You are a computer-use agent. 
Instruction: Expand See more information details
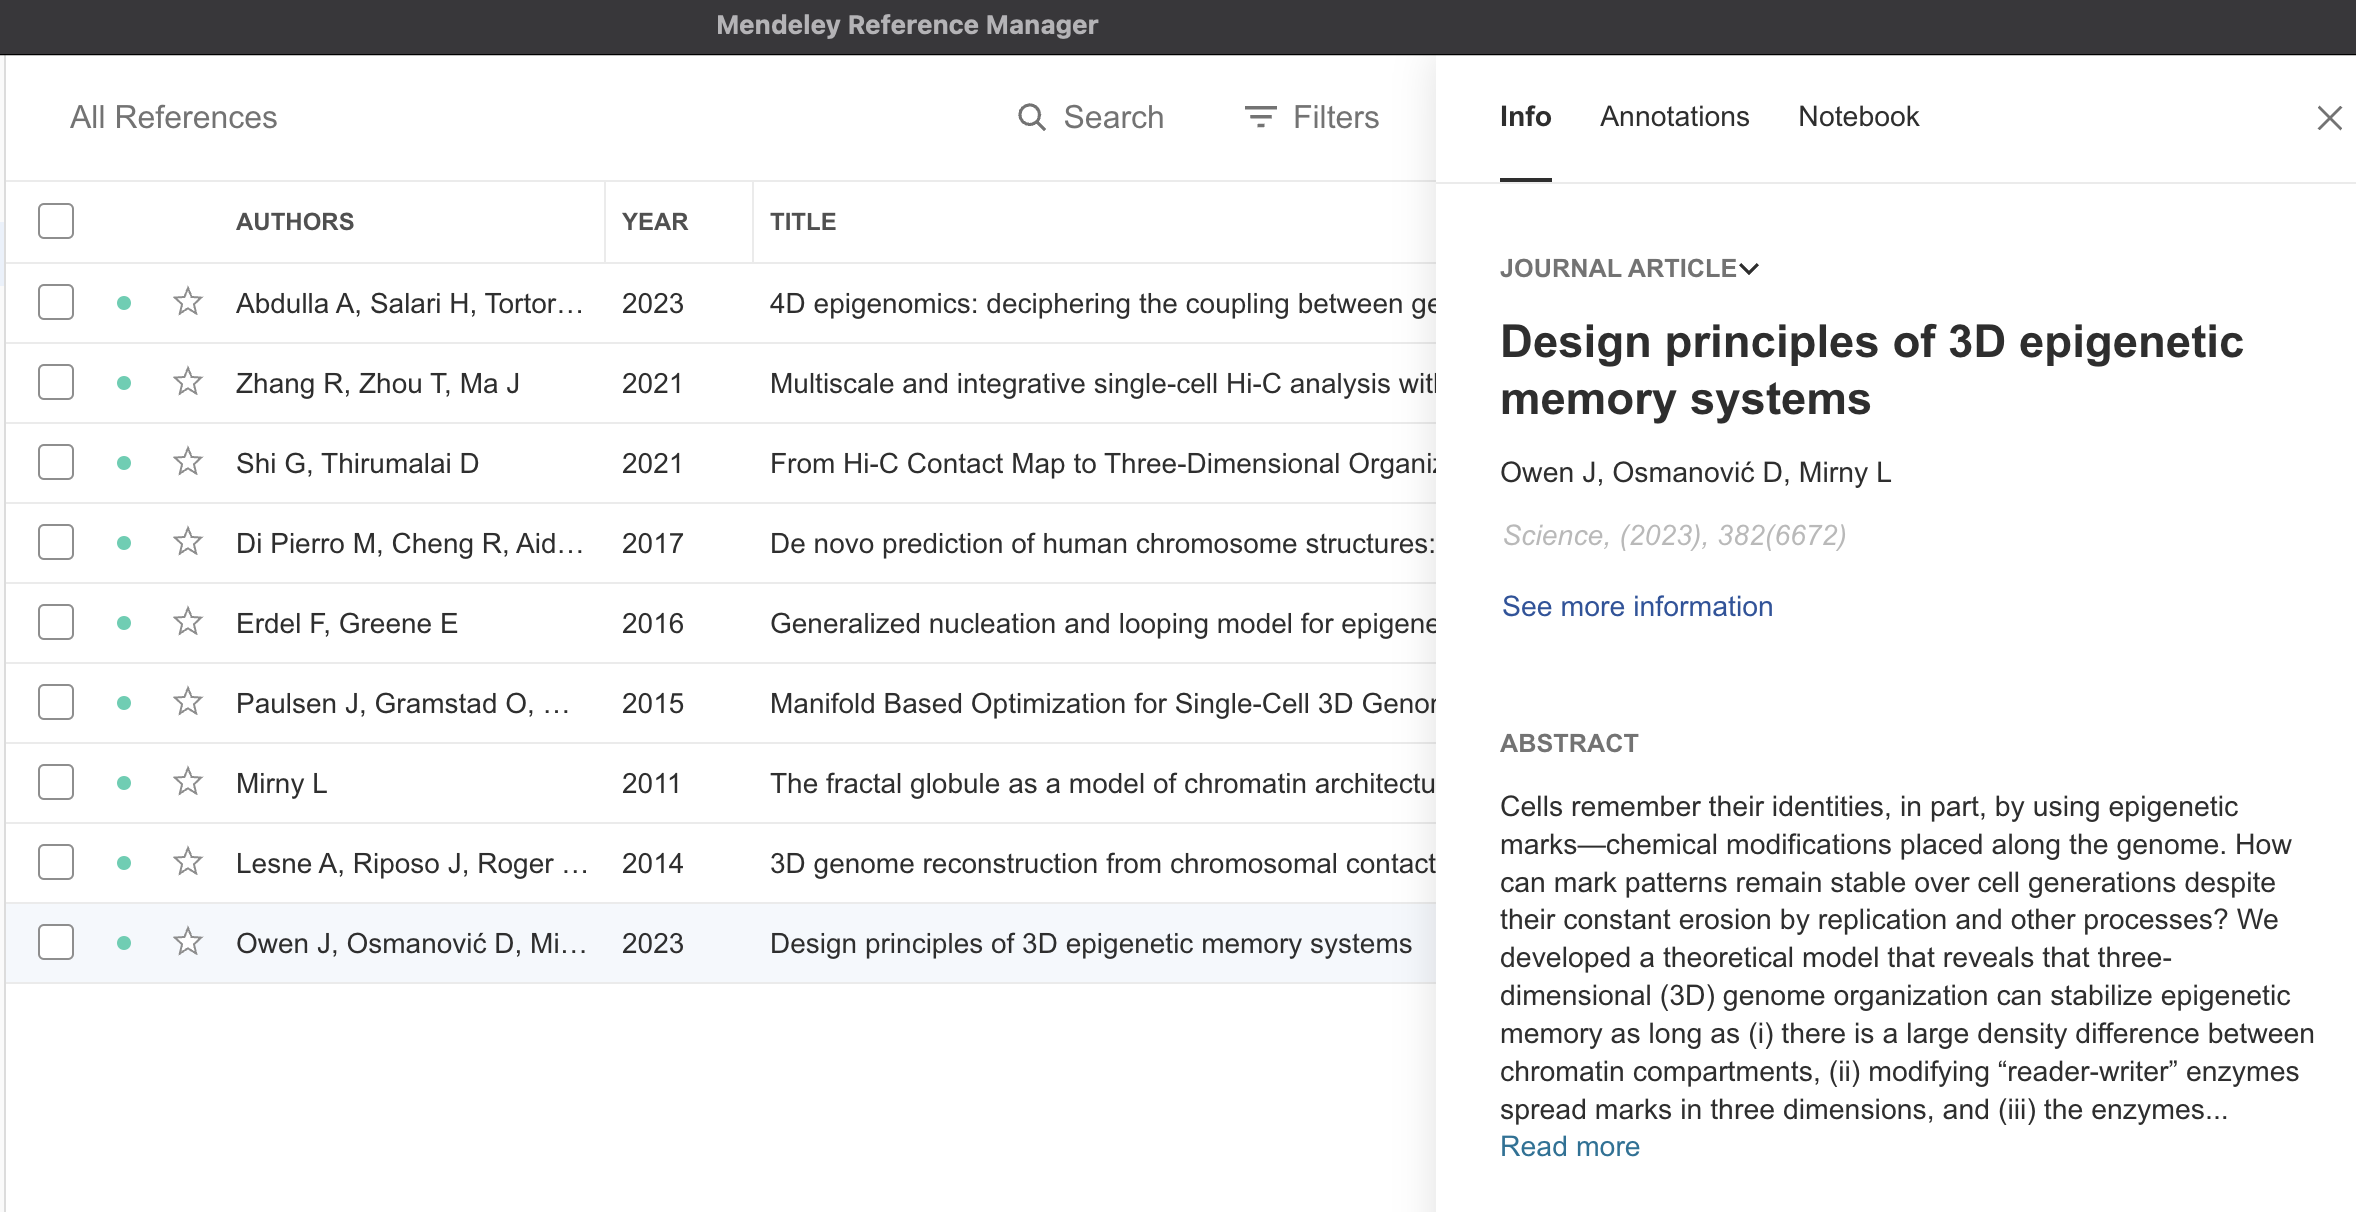(x=1637, y=606)
